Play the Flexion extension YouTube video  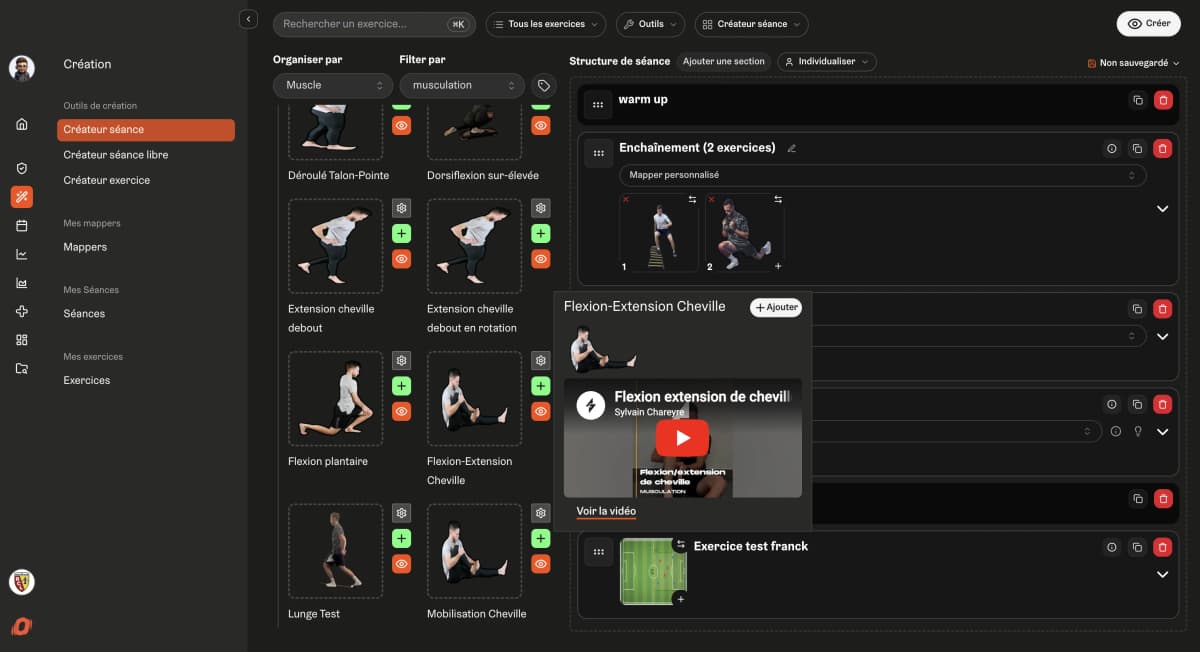pos(682,437)
